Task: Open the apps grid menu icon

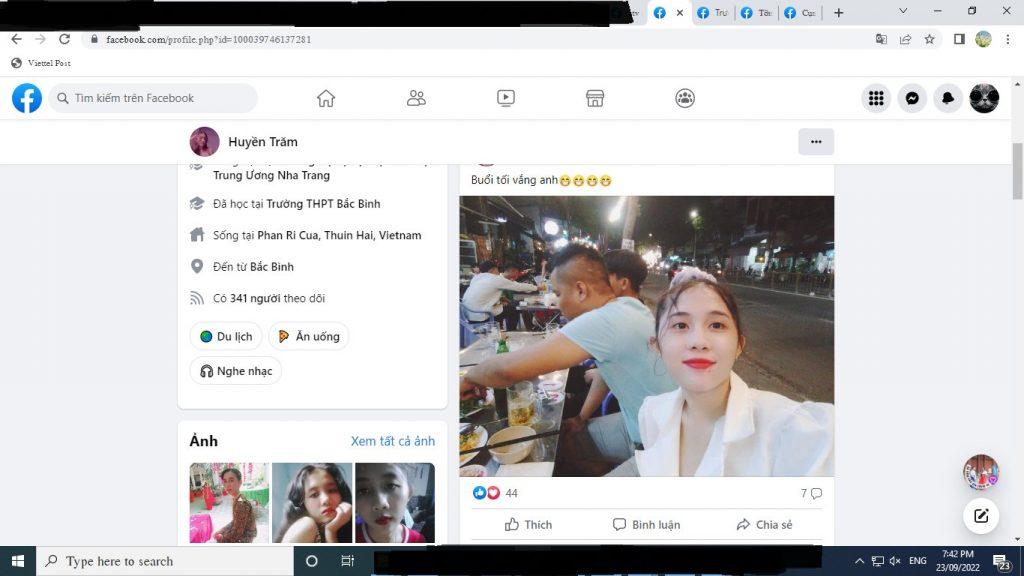Action: [x=876, y=98]
